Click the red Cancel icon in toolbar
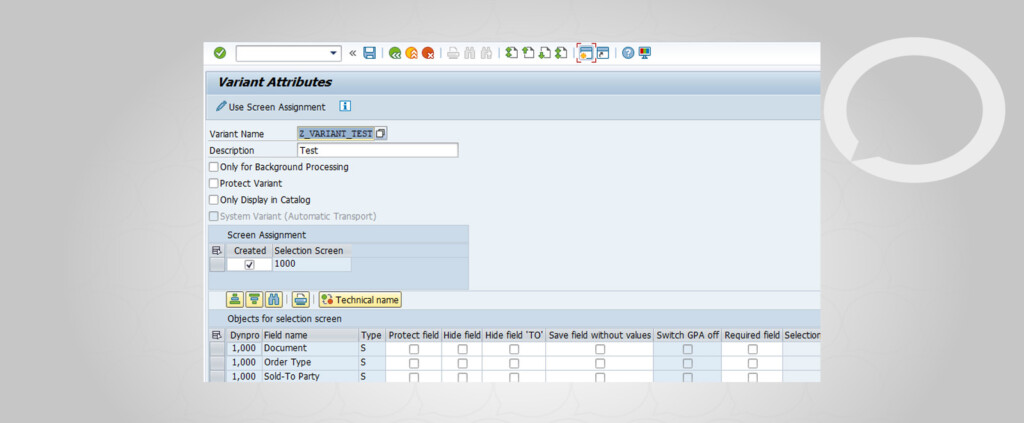Screen dimensions: 1024x423 [428, 53]
